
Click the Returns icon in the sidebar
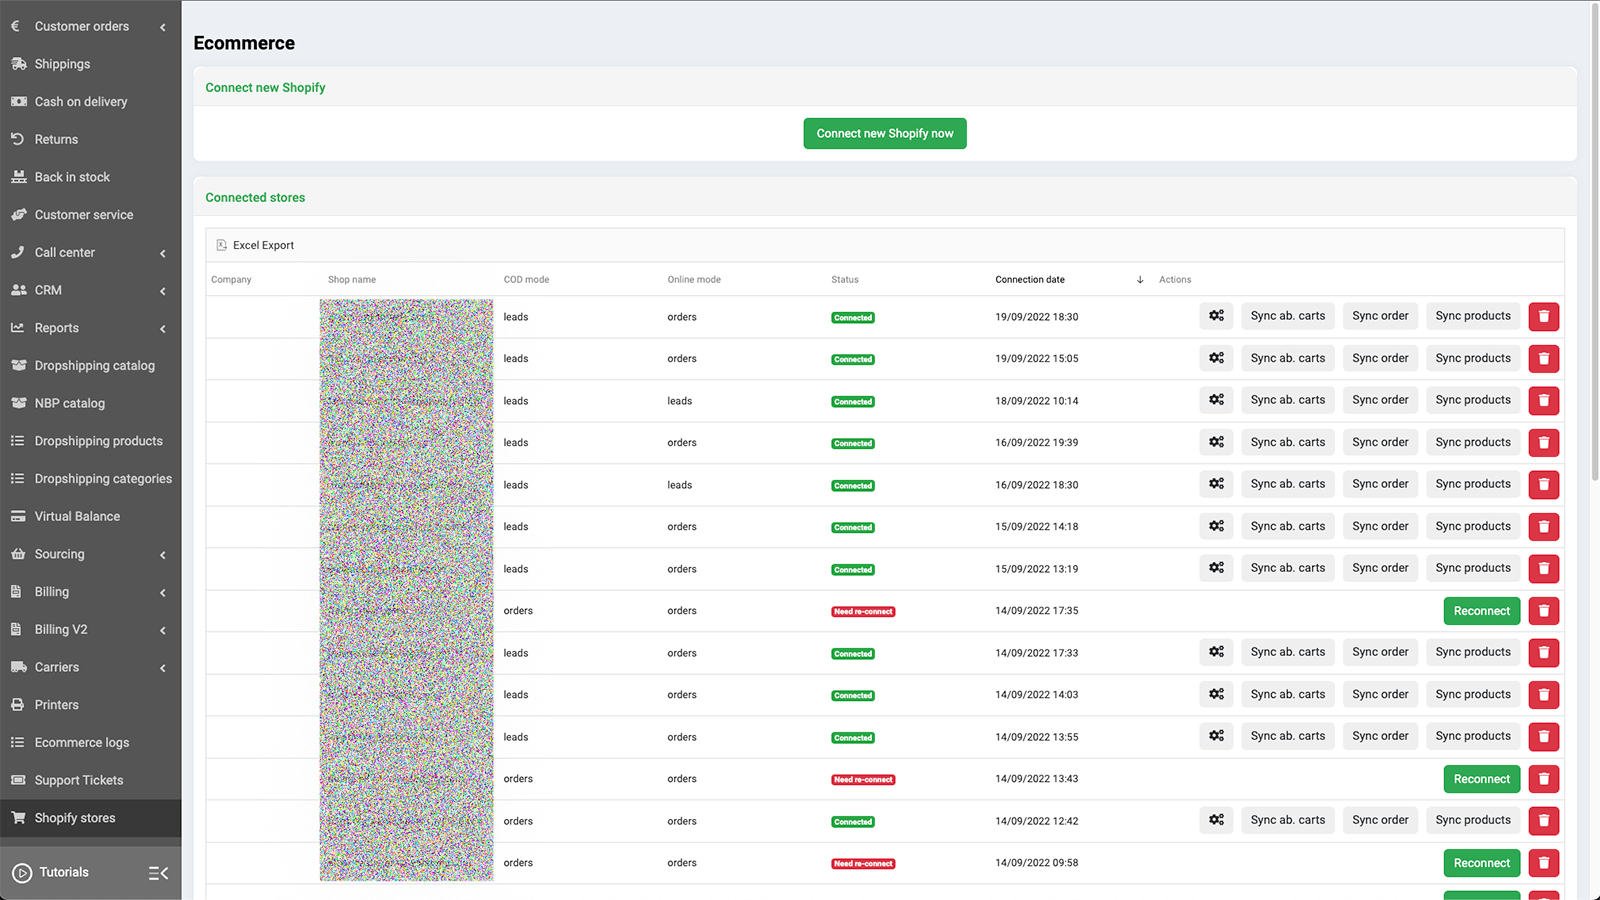click(x=19, y=139)
